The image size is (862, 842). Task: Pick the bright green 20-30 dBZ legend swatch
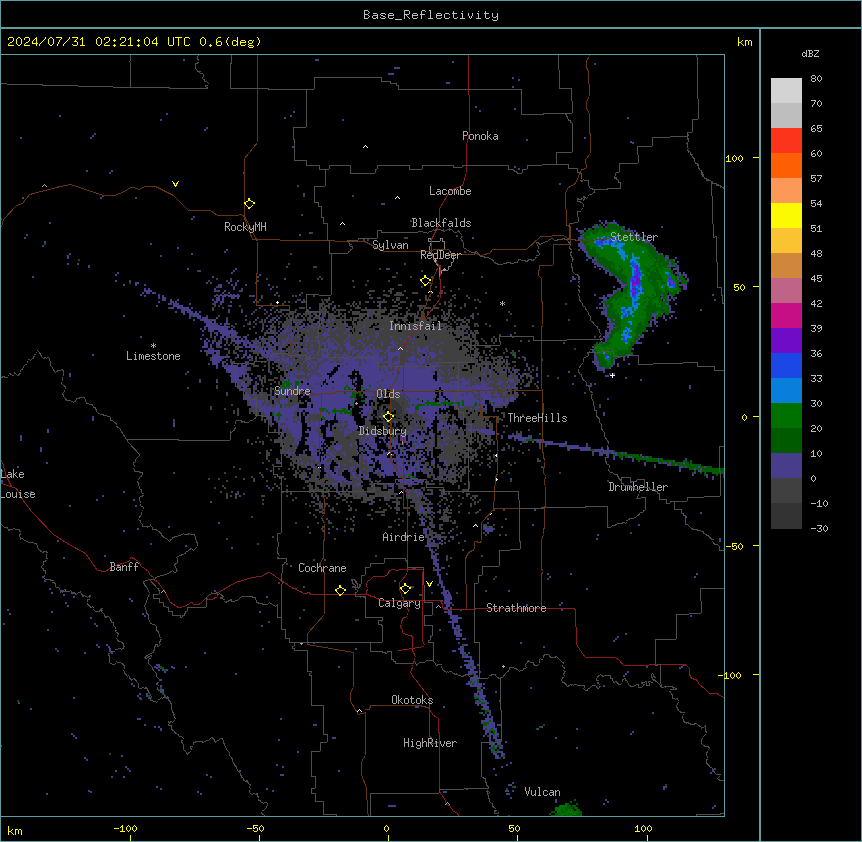tap(786, 416)
